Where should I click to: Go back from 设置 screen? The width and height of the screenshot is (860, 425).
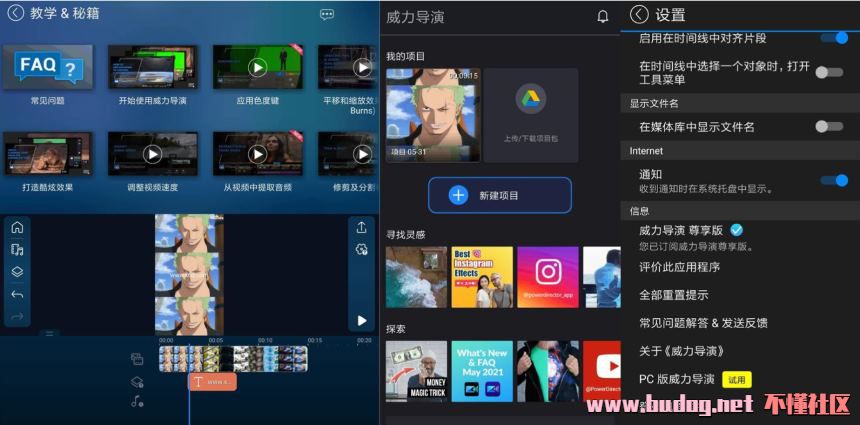pyautogui.click(x=639, y=15)
